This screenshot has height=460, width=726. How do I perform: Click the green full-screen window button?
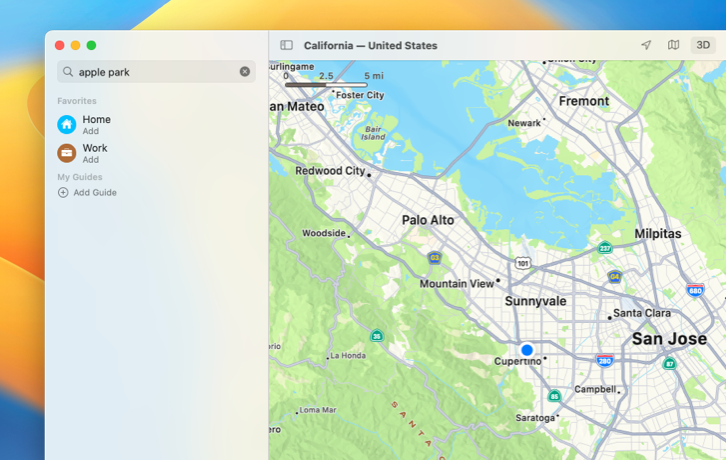coord(91,45)
